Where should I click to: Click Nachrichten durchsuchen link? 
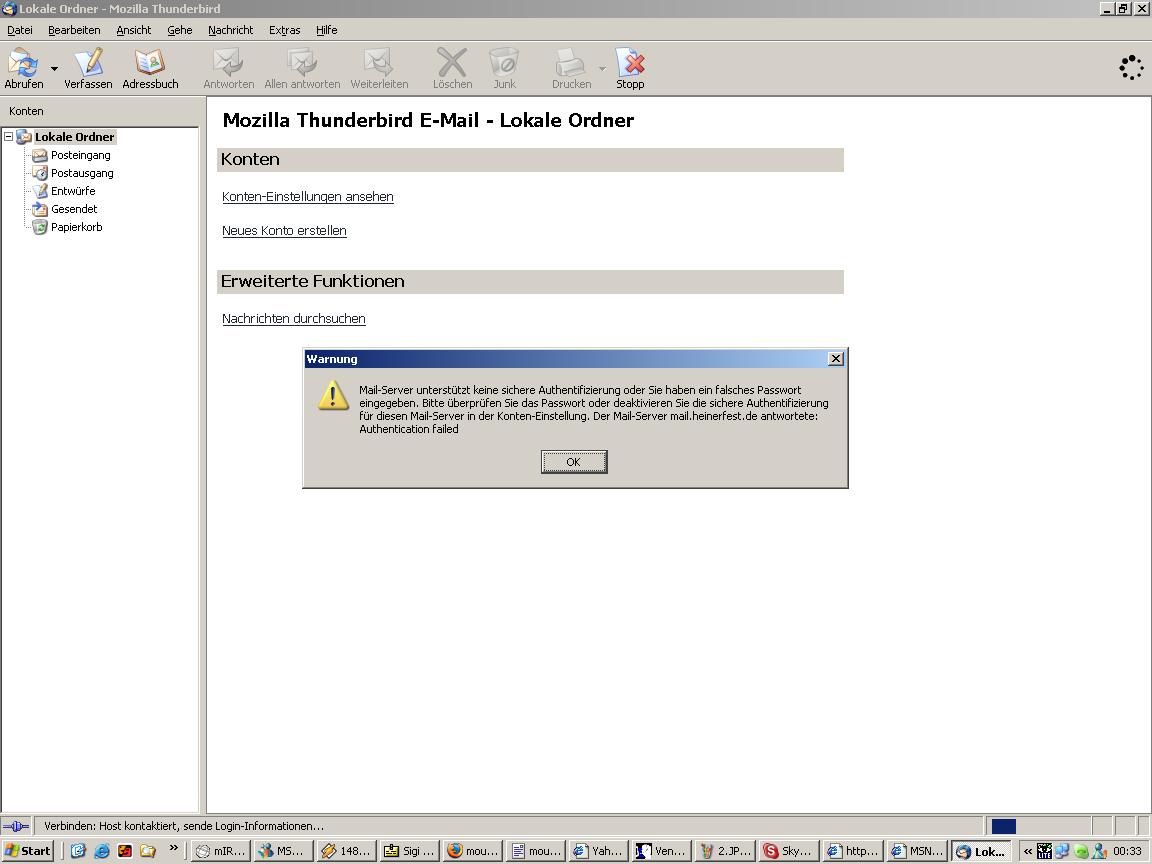[x=294, y=319]
